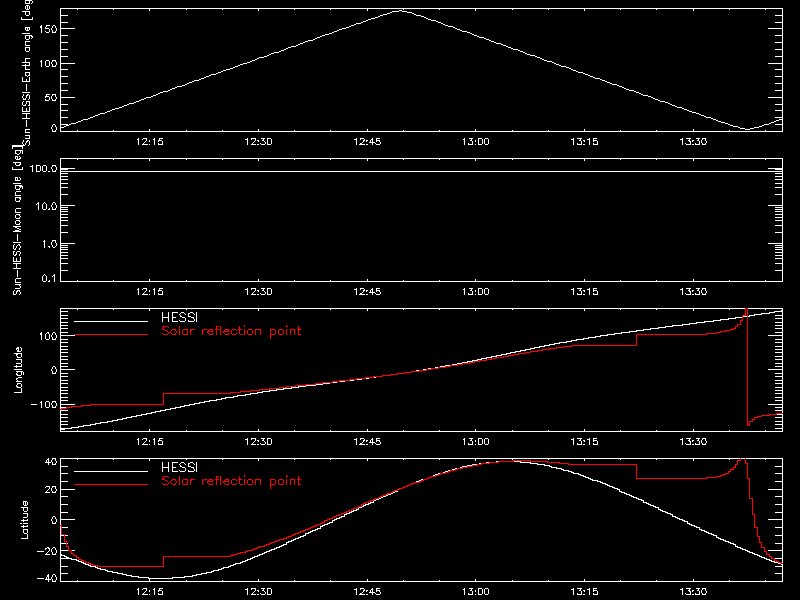Select 12:30 label under Earth angle plot
This screenshot has width=800, height=600.
pyautogui.click(x=258, y=141)
